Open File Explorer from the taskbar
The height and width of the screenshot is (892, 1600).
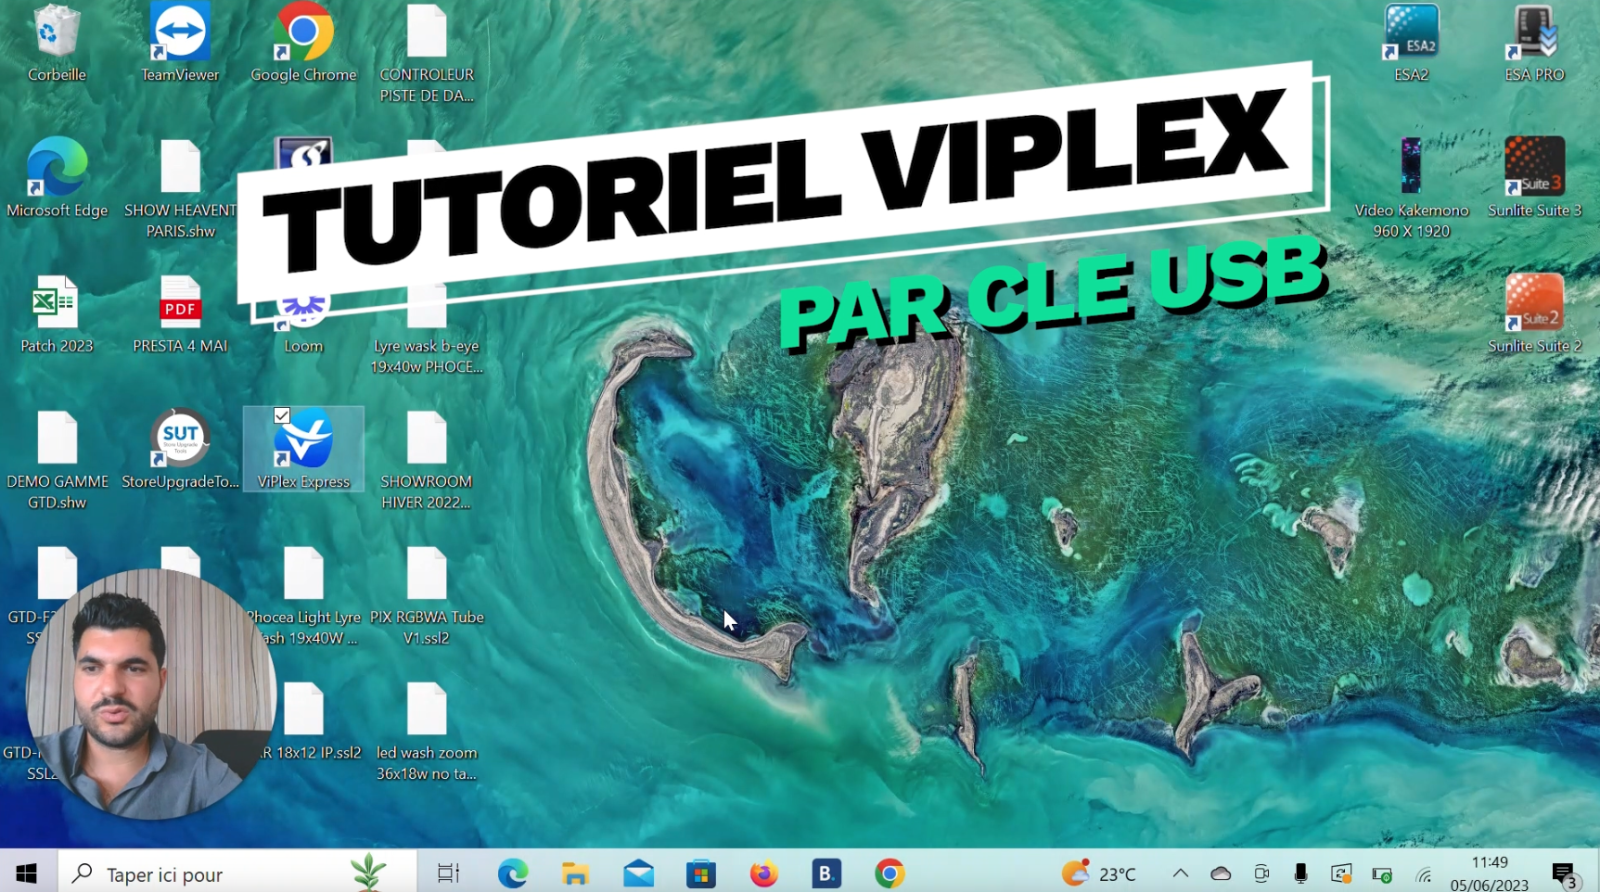[x=575, y=874]
